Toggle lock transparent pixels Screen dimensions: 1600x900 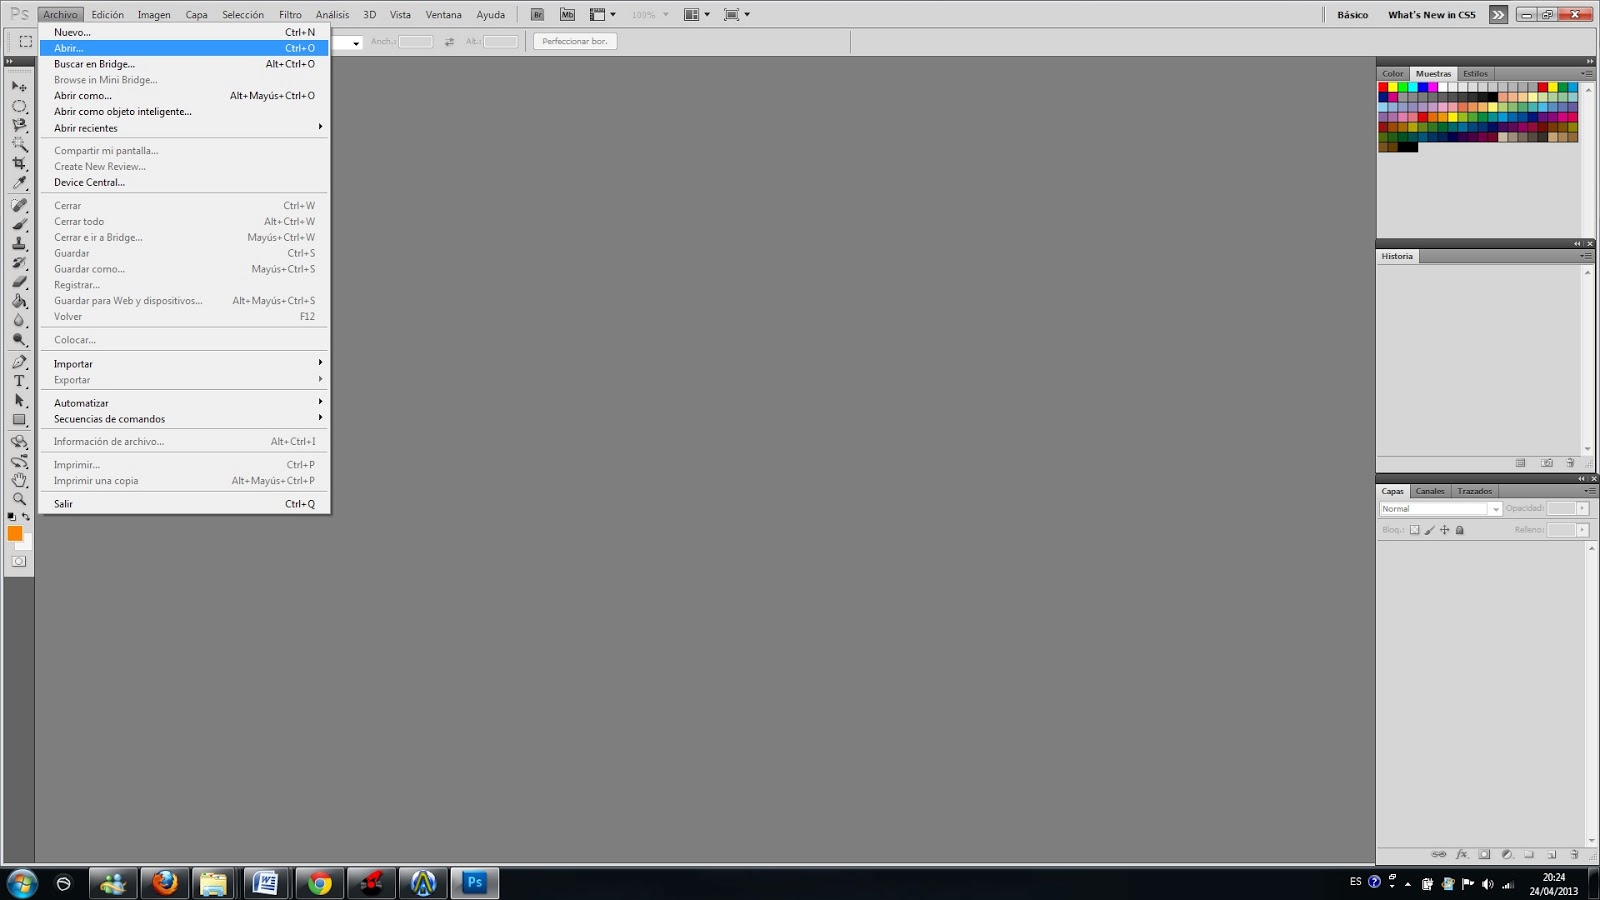[1414, 530]
